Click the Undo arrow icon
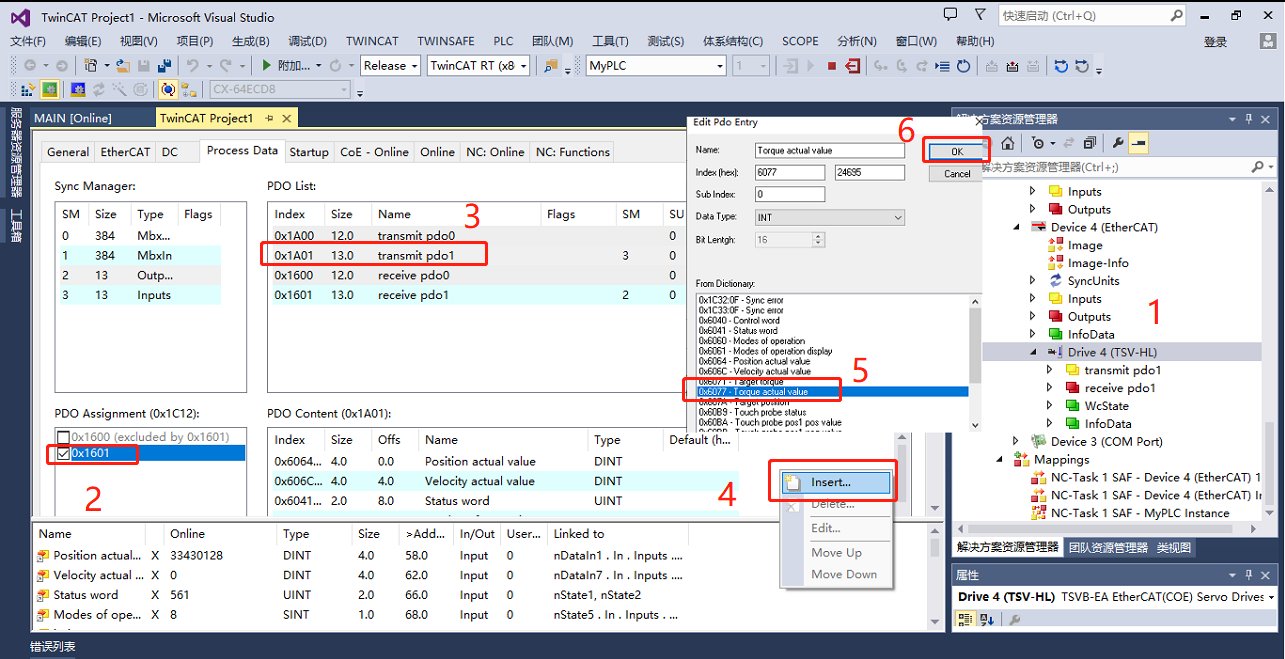Viewport: 1285px width, 659px height. [193, 65]
